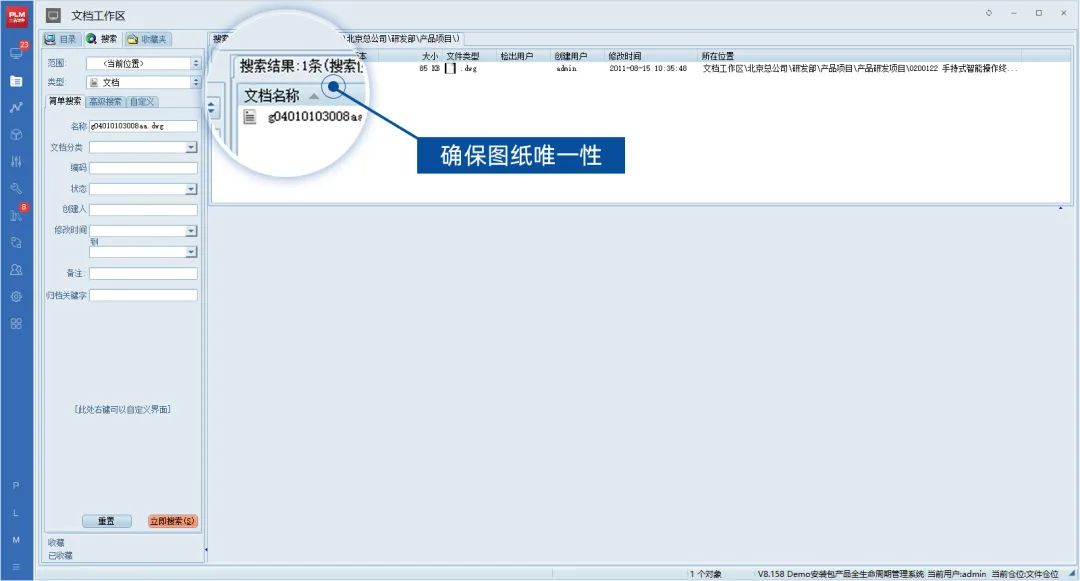Click the 立即搜索 button

(x=172, y=521)
